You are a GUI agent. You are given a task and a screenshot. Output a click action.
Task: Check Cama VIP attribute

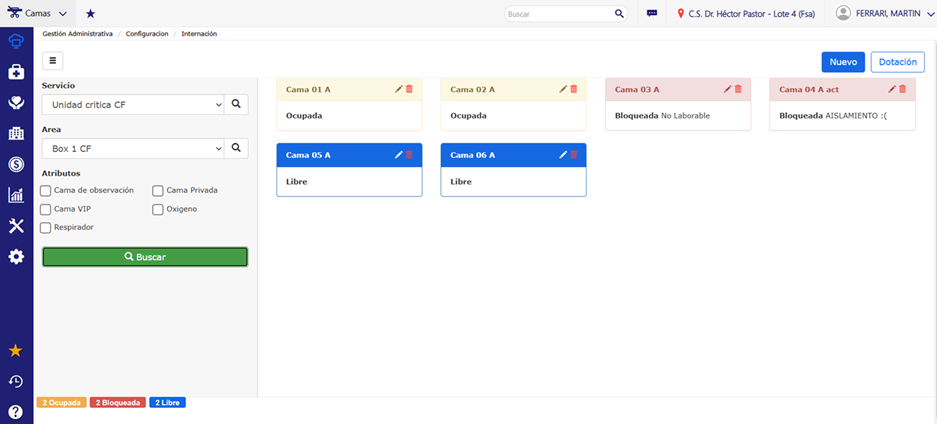[x=45, y=209]
